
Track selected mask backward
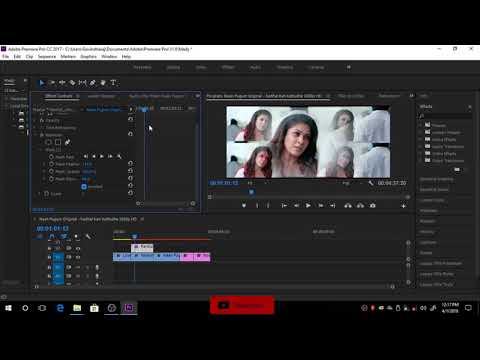coord(94,156)
